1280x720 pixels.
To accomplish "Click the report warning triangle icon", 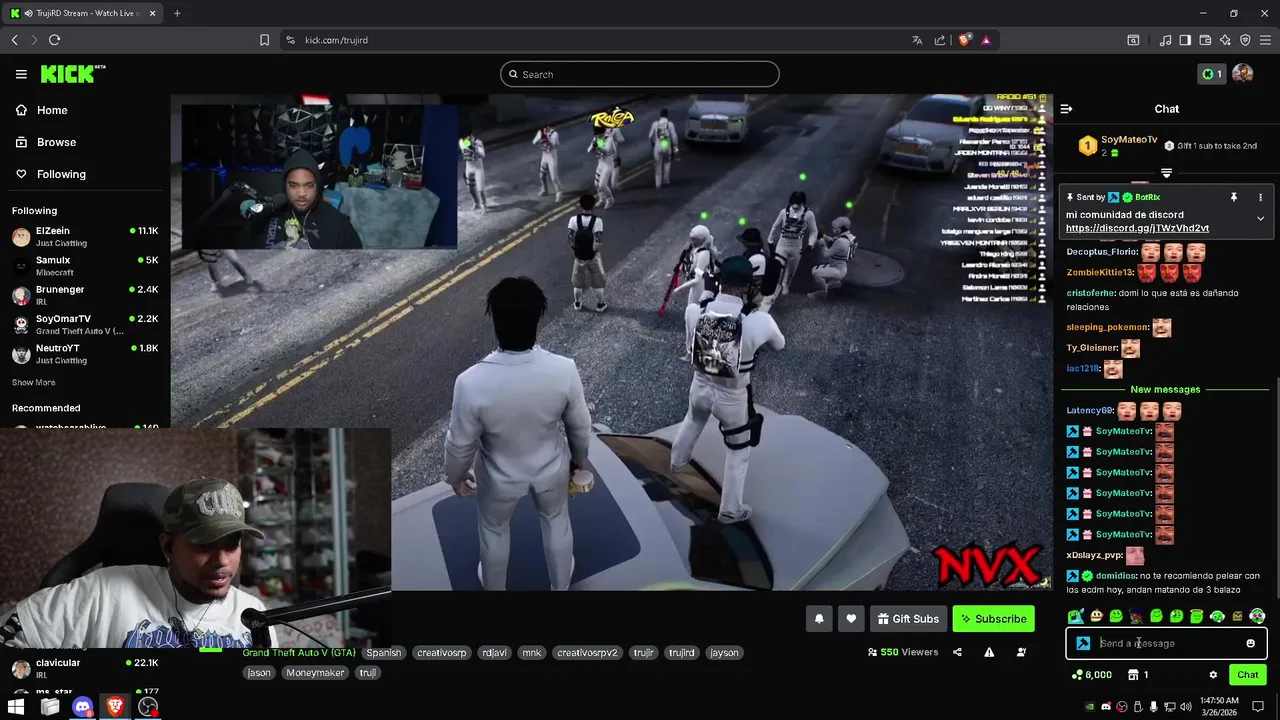I will coord(989,652).
